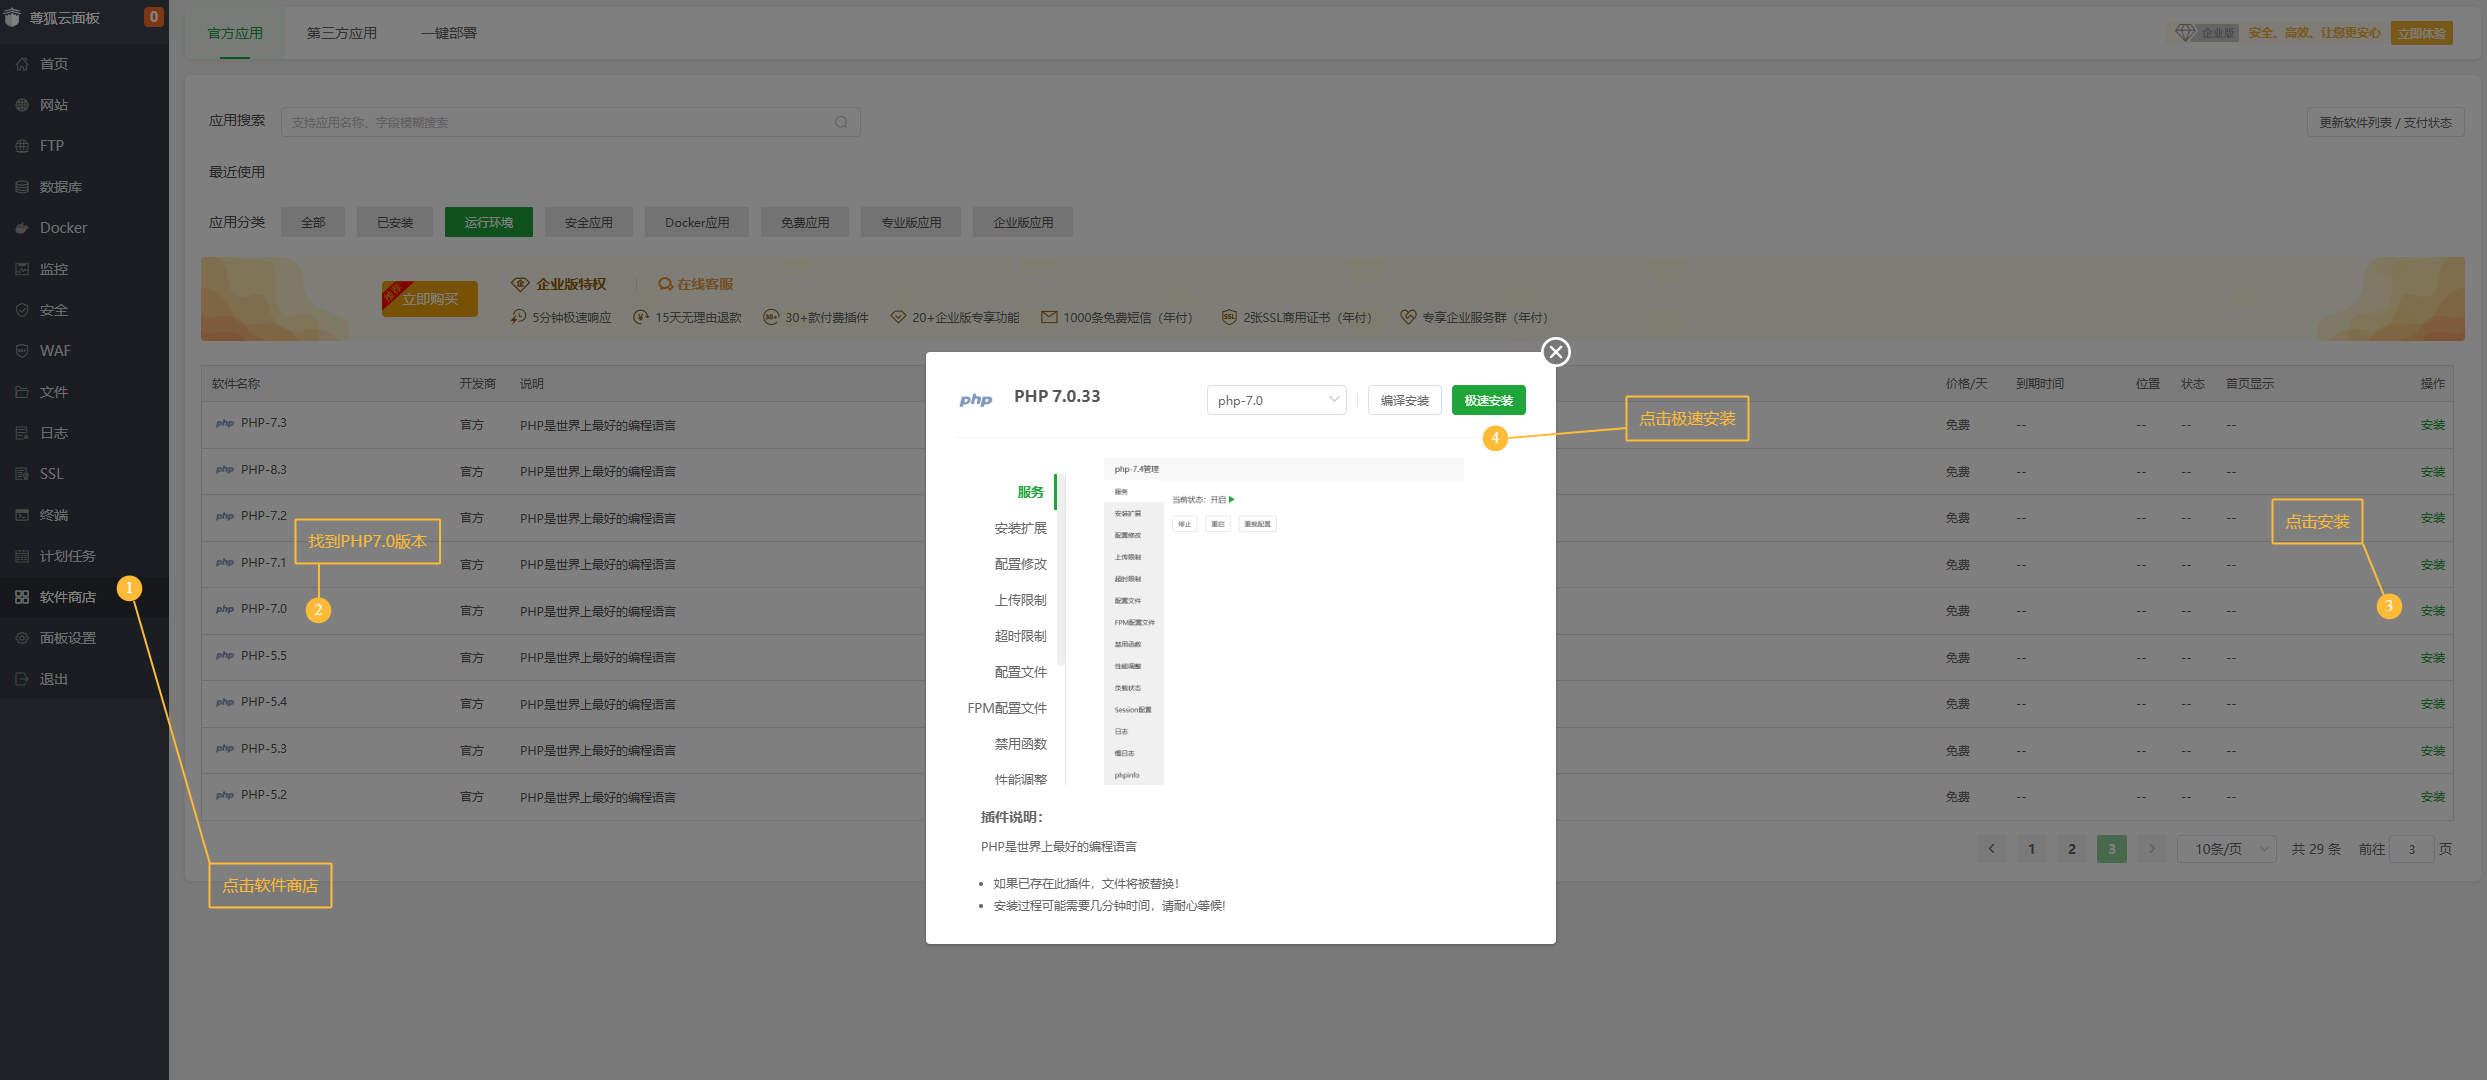Click the Docker sidebar icon
The image size is (2487, 1080).
coord(22,228)
